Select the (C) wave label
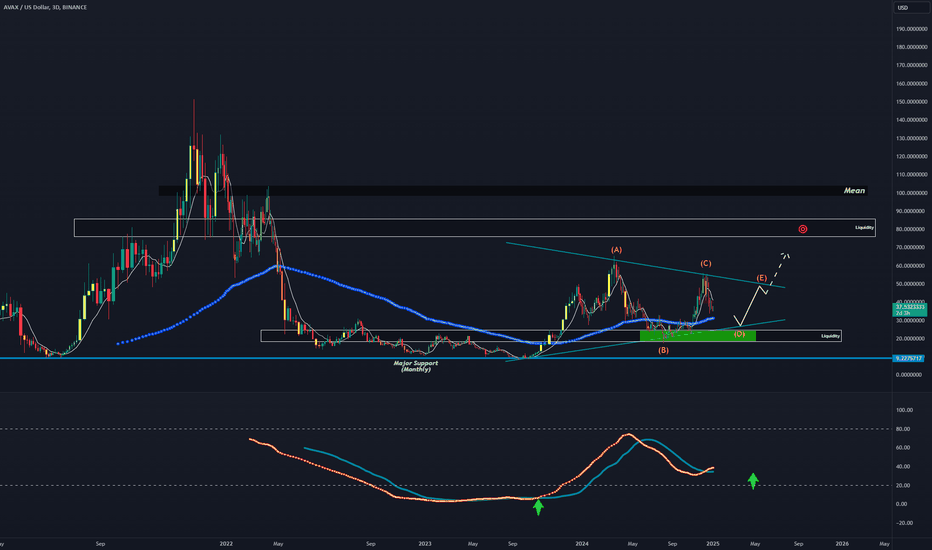 pyautogui.click(x=706, y=263)
